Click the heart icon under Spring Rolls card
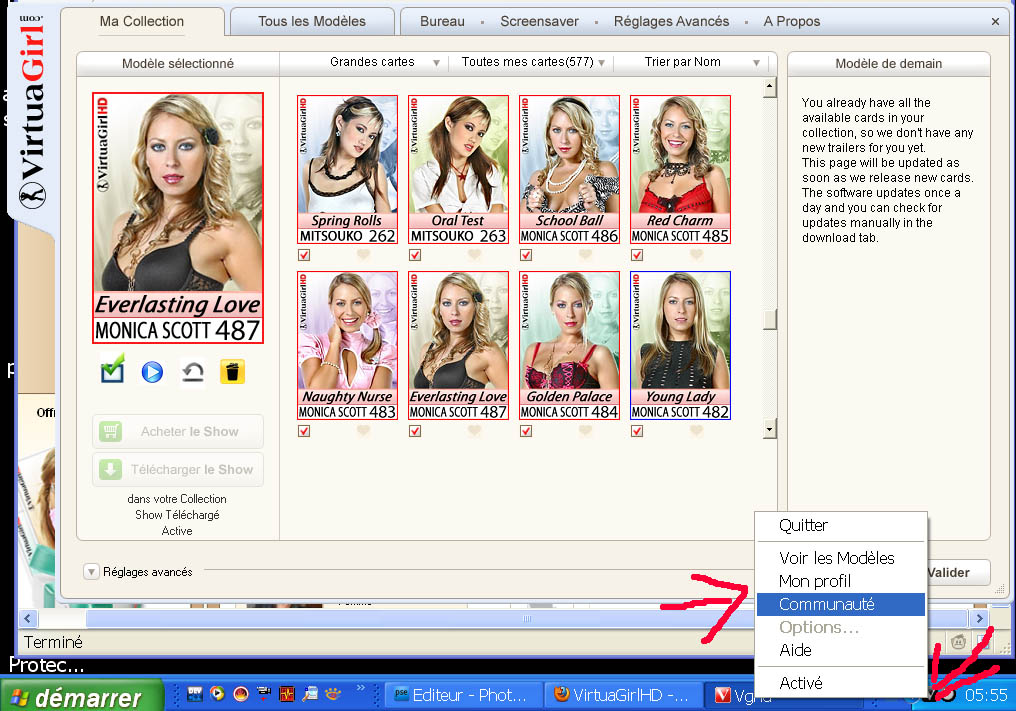The height and width of the screenshot is (711, 1016). (x=364, y=255)
